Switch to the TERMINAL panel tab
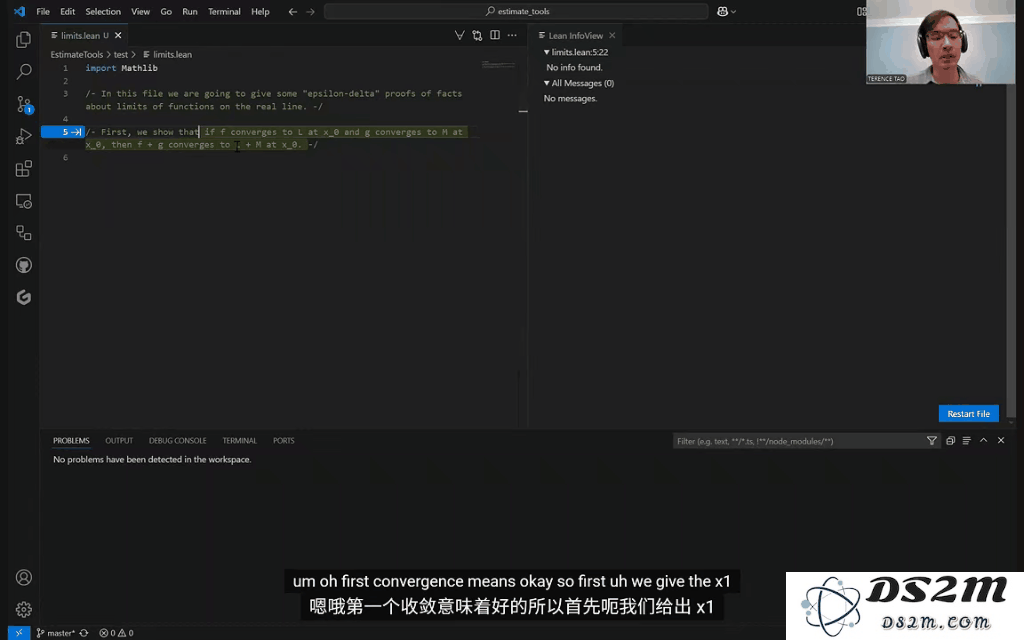This screenshot has height=640, width=1024. click(x=240, y=441)
